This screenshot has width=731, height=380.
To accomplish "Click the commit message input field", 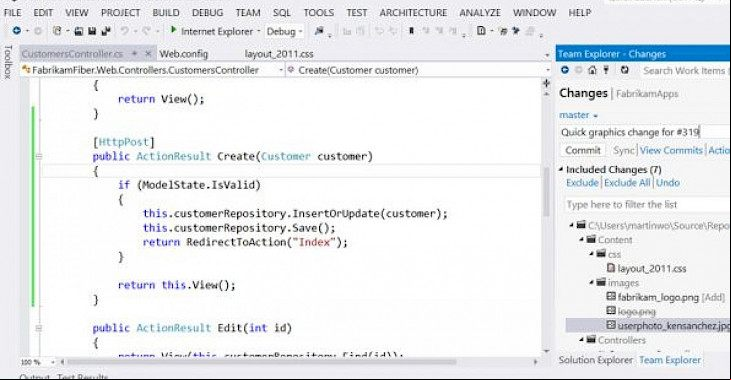I will 645,132.
